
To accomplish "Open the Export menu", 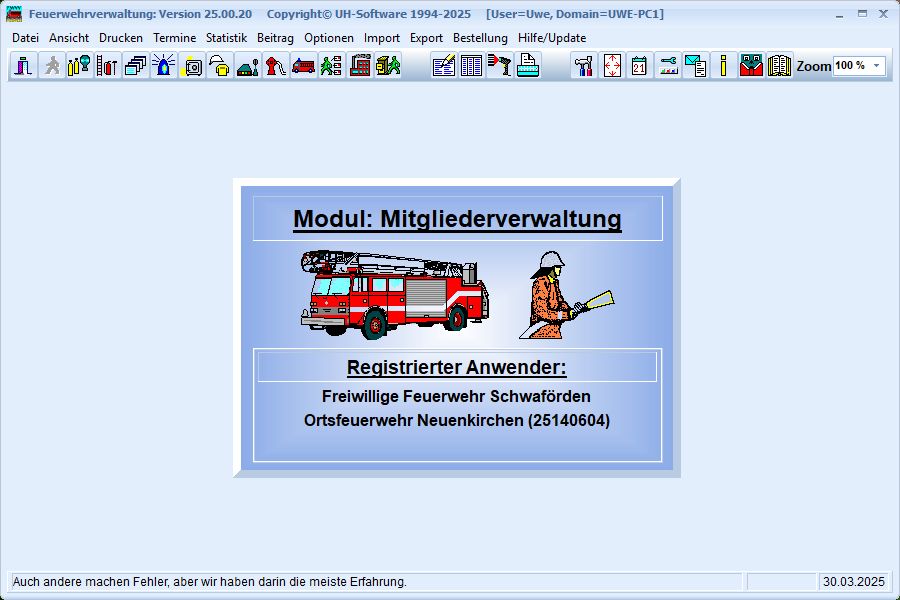I will pyautogui.click(x=426, y=38).
